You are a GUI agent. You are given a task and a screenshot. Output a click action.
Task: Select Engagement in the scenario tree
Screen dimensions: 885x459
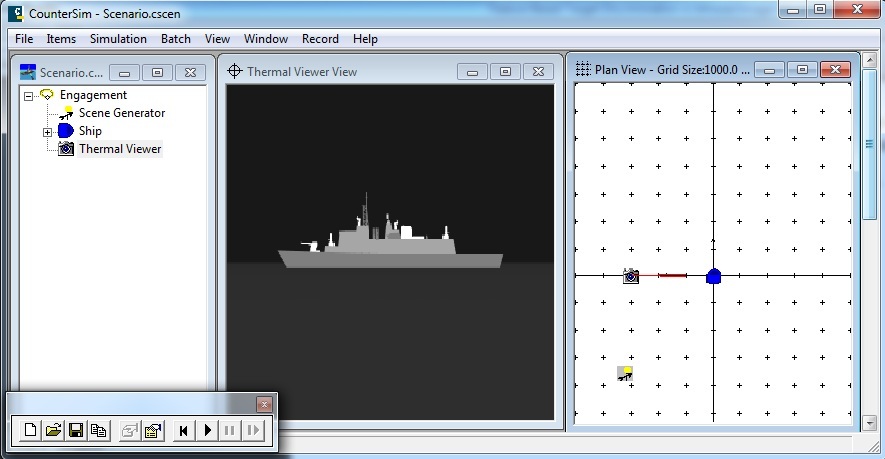pyautogui.click(x=93, y=95)
